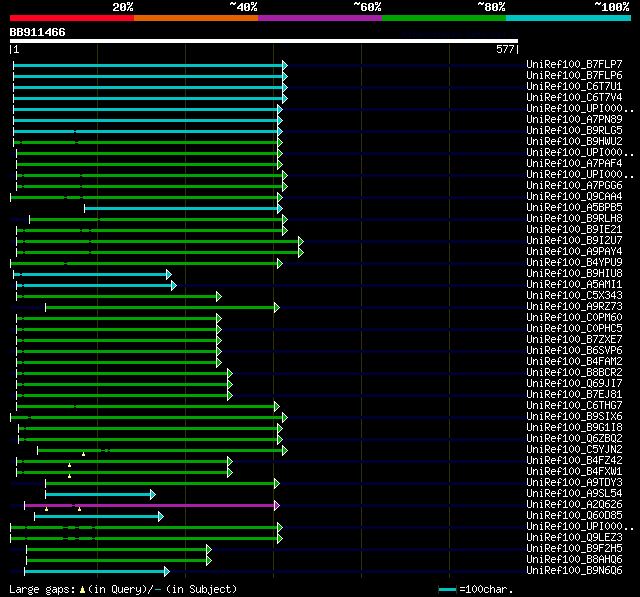Select the UniRef100_B9RLH8 label
The image size is (640, 597).
[574, 219]
